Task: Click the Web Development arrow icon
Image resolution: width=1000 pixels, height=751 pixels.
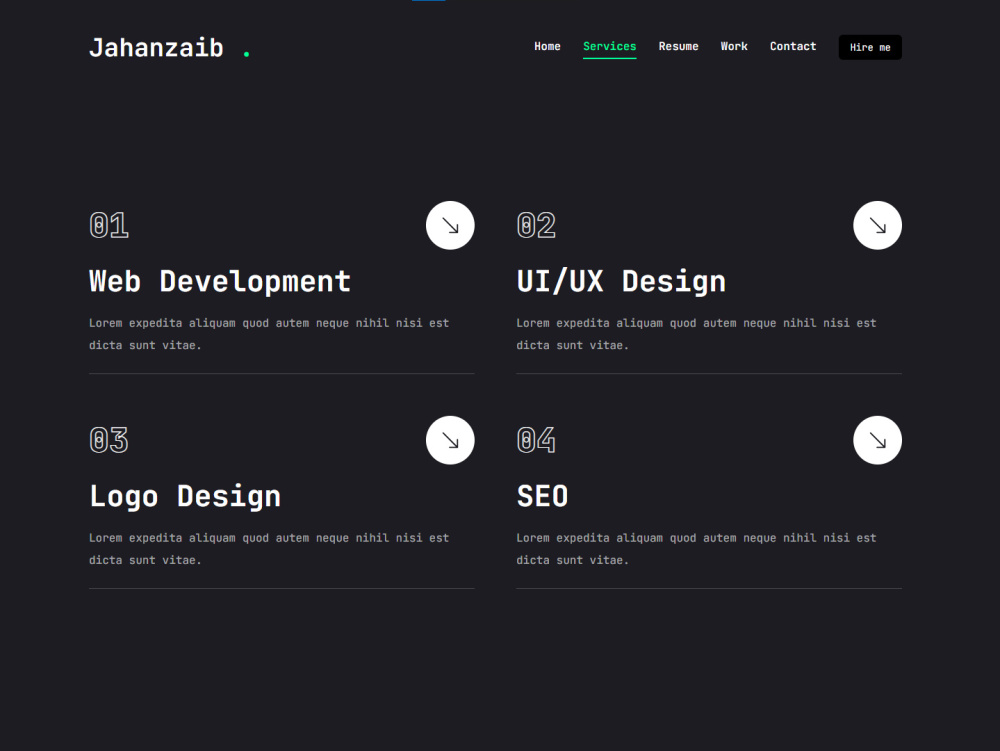Action: tap(450, 226)
